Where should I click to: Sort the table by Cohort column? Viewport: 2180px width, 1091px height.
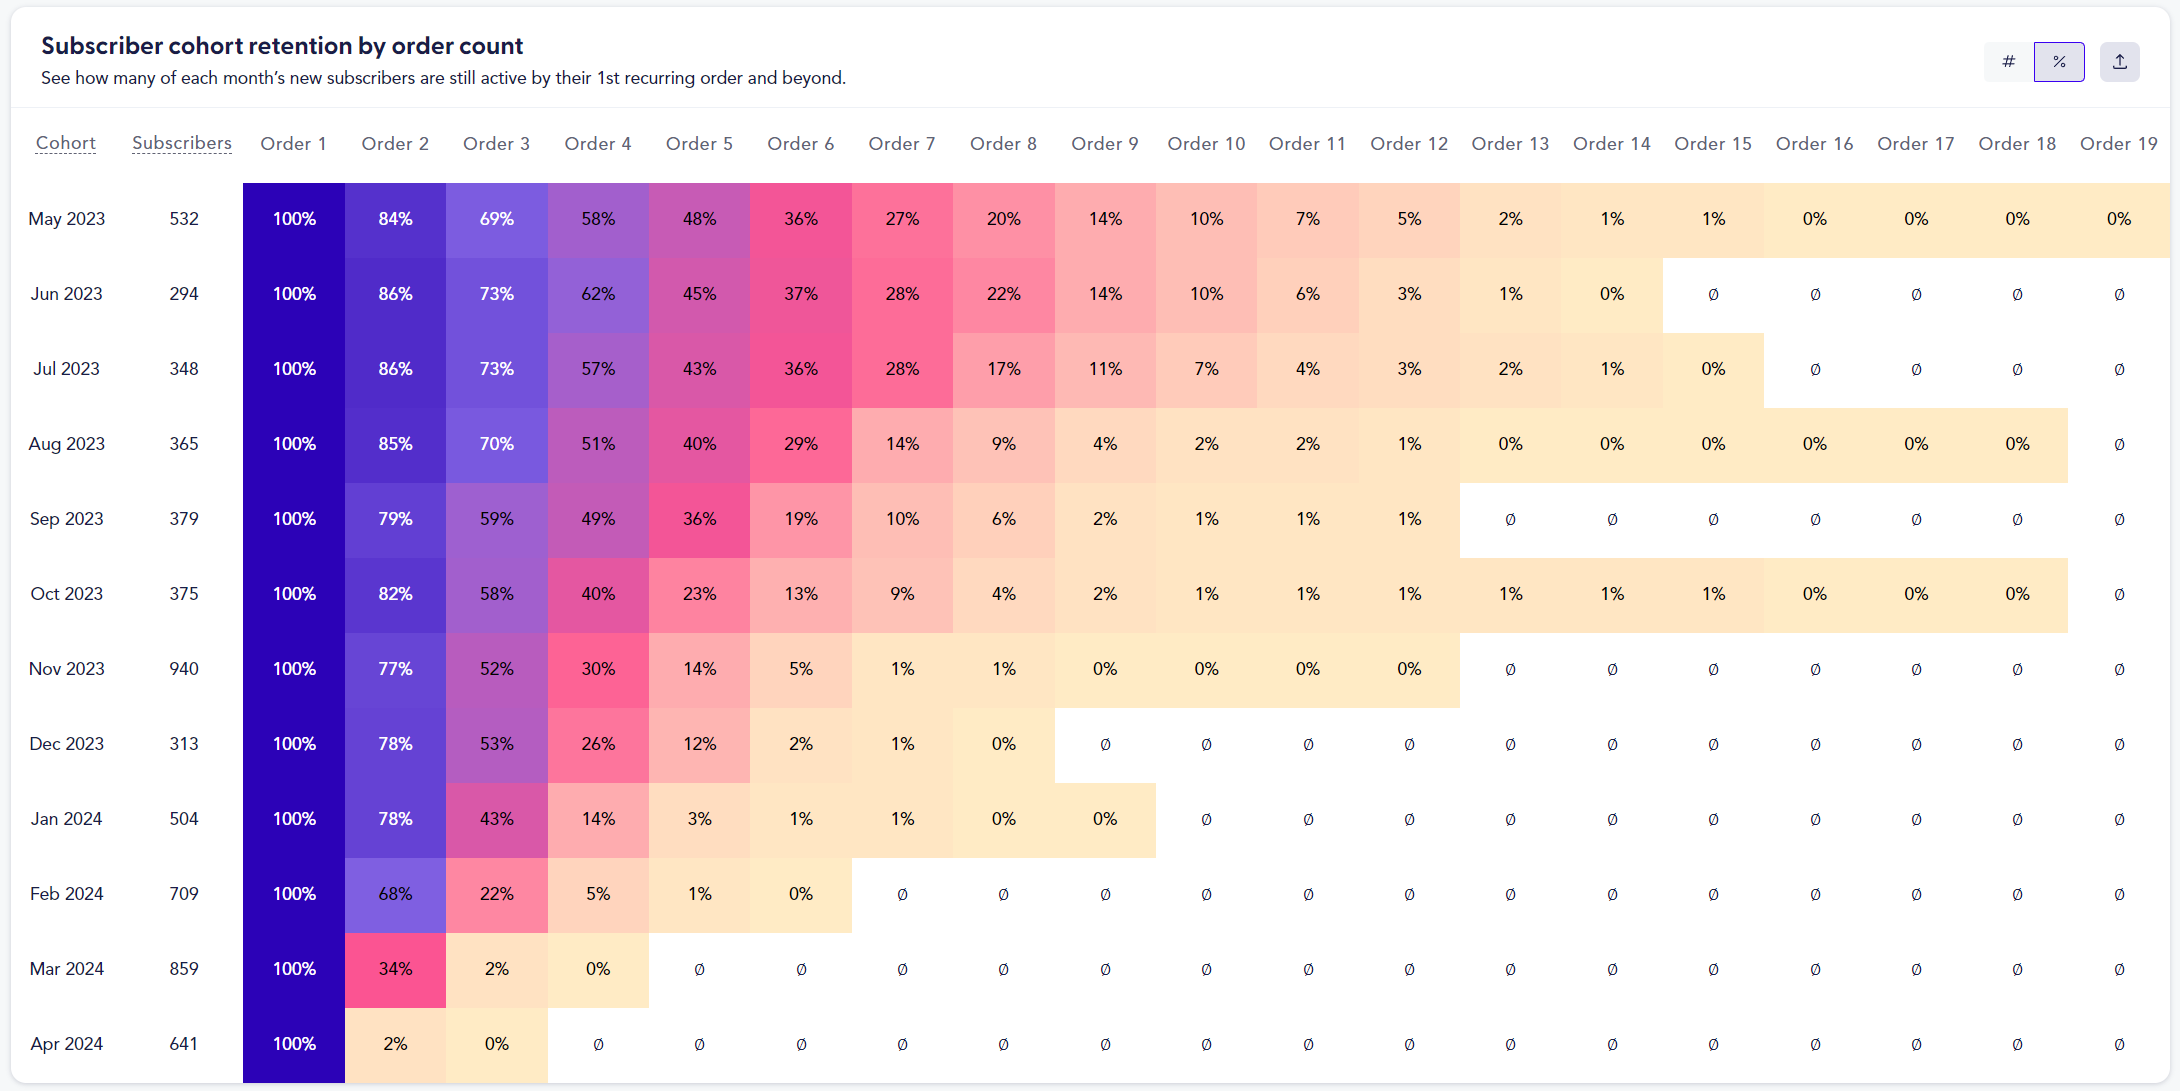pyautogui.click(x=66, y=143)
